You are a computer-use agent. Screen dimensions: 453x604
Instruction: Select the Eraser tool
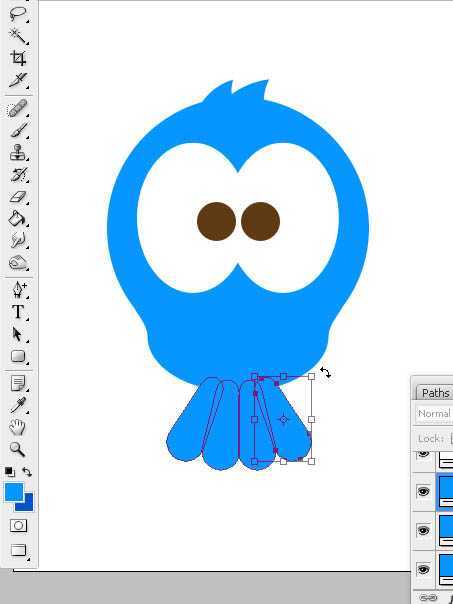[x=18, y=197]
